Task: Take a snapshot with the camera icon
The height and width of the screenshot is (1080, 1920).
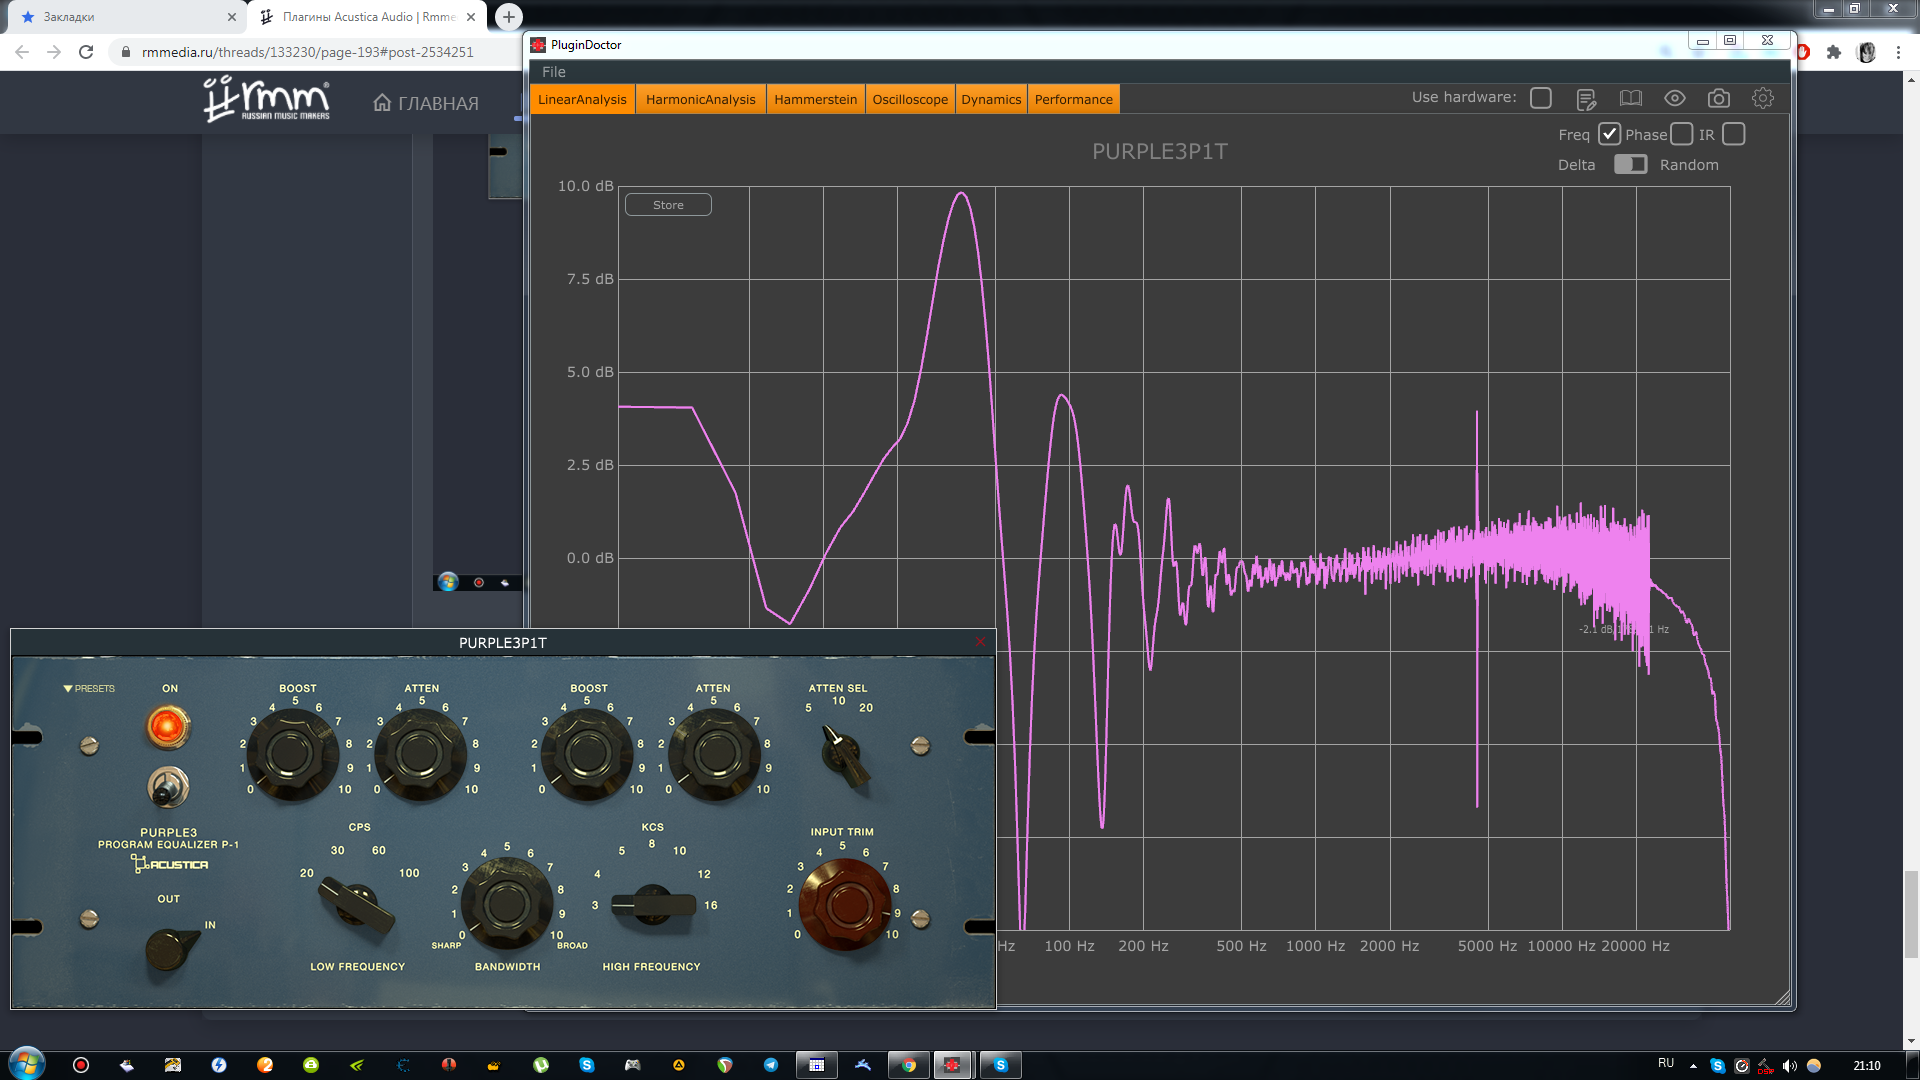Action: (x=1719, y=98)
